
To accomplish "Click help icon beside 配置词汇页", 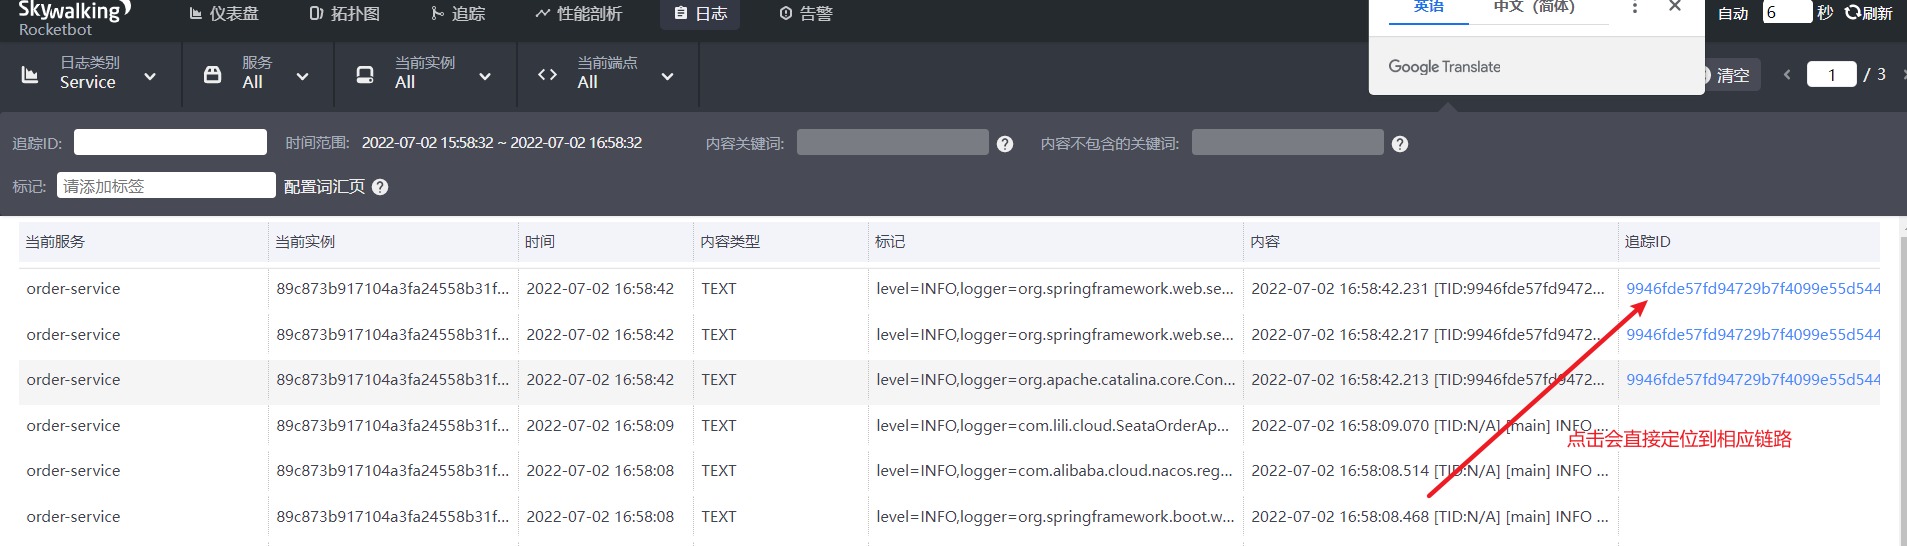I will [380, 187].
